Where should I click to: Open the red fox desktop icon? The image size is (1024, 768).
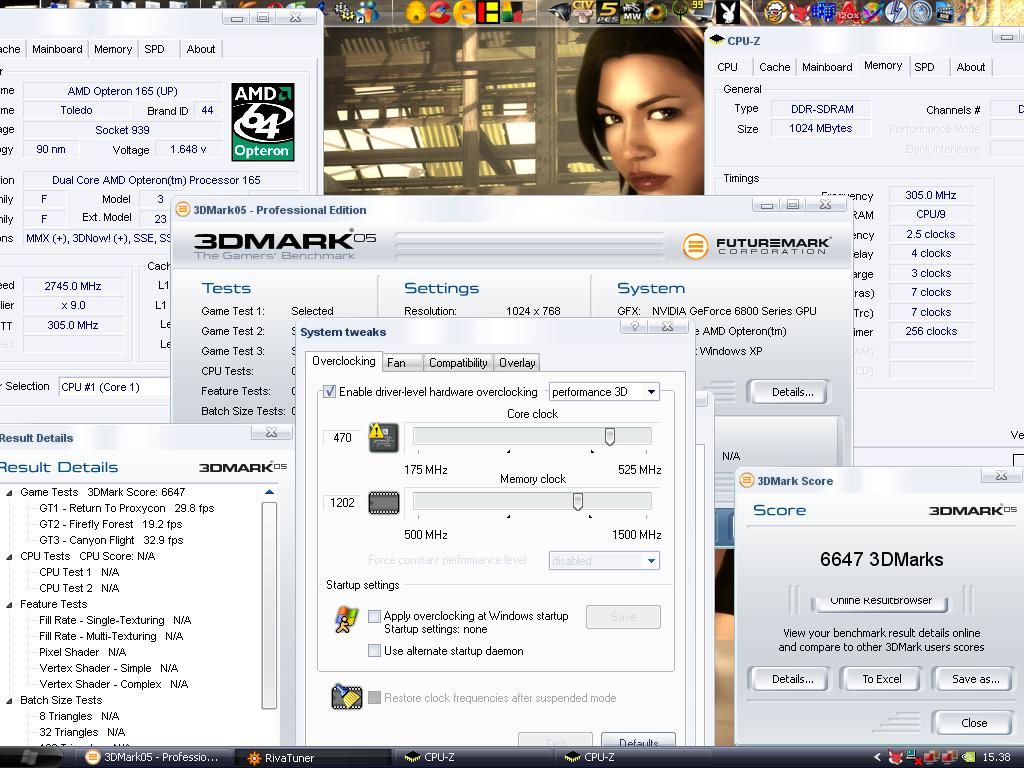point(799,12)
